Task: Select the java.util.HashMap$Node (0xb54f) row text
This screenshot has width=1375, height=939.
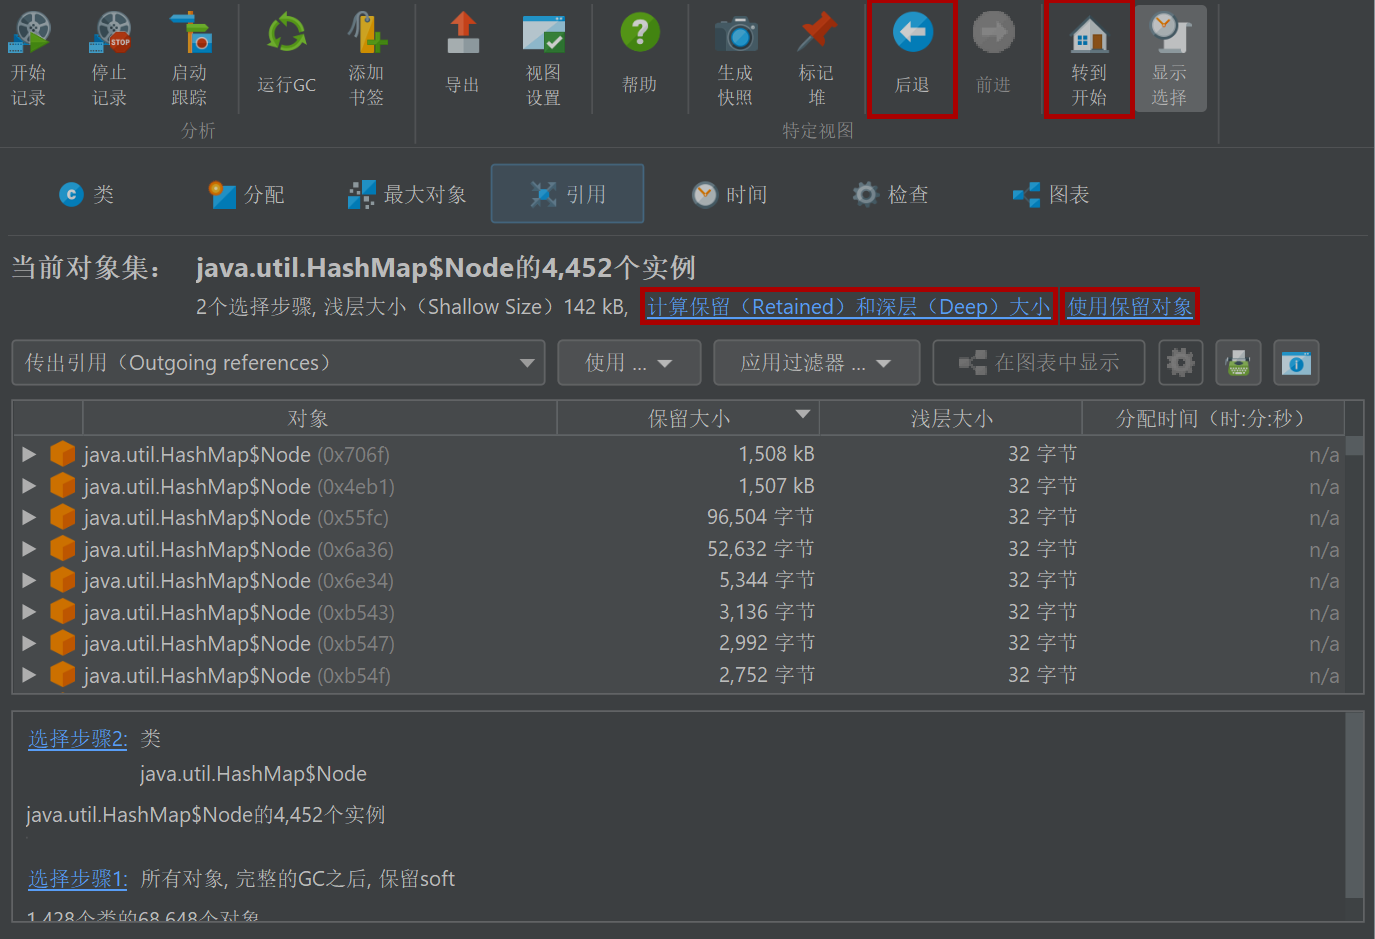Action: [x=237, y=676]
